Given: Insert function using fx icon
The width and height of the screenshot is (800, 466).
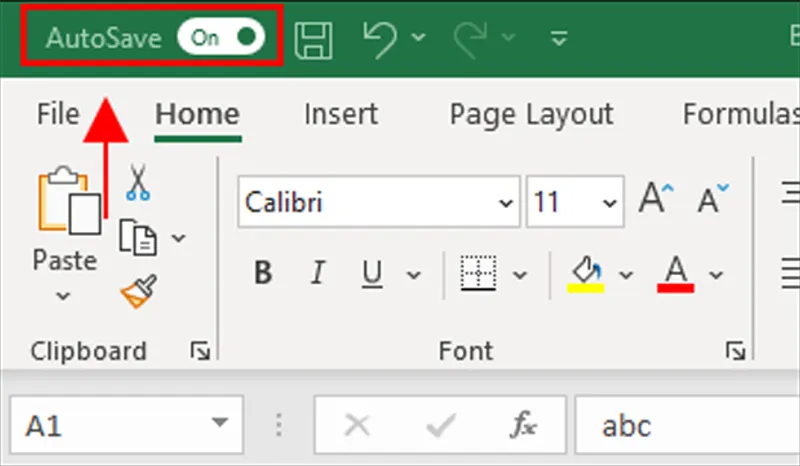Looking at the screenshot, I should click(522, 426).
